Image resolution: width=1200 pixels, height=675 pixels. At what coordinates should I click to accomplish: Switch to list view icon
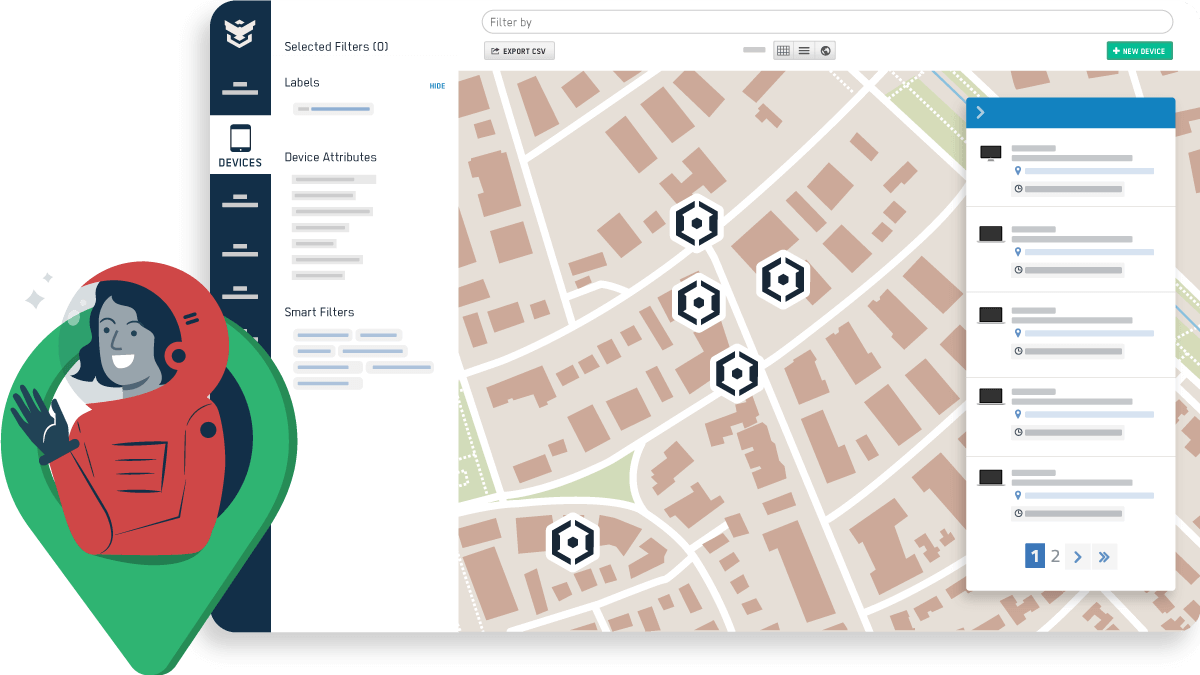(804, 50)
